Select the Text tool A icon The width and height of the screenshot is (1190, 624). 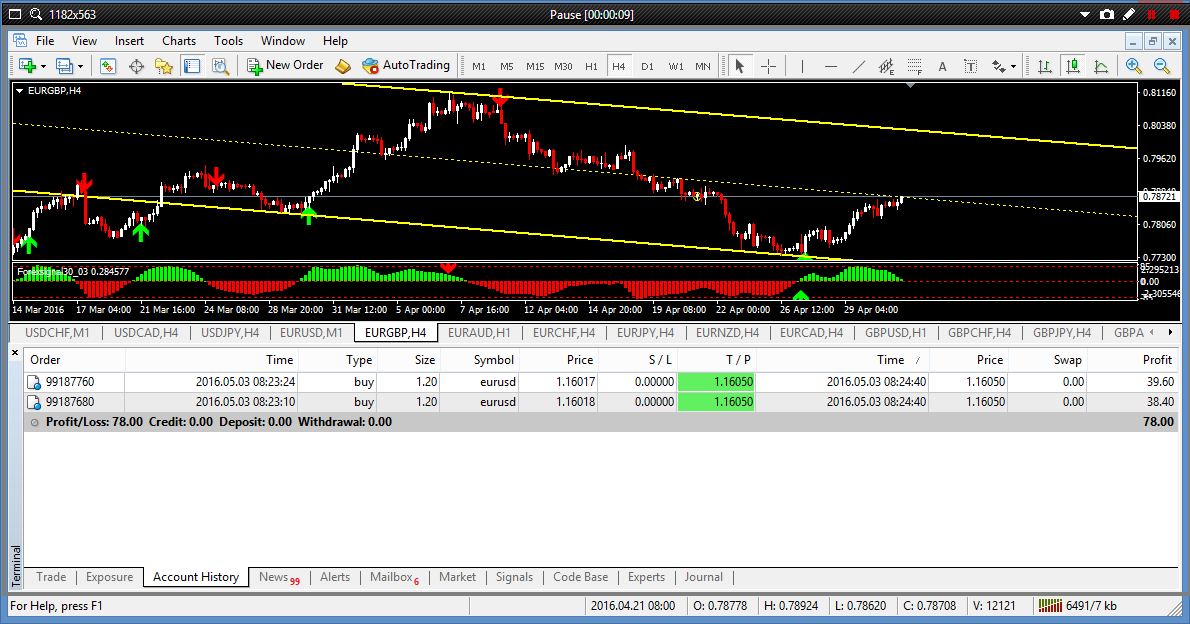[x=943, y=66]
